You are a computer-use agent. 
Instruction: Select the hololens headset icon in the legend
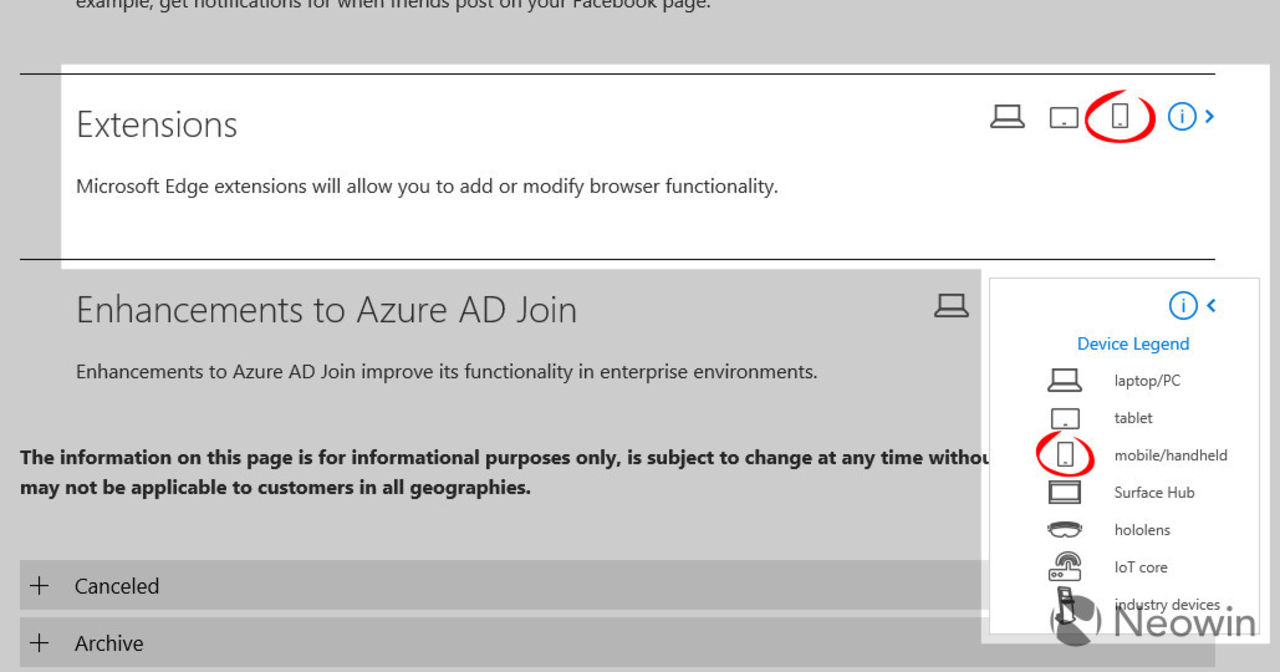coord(1065,530)
